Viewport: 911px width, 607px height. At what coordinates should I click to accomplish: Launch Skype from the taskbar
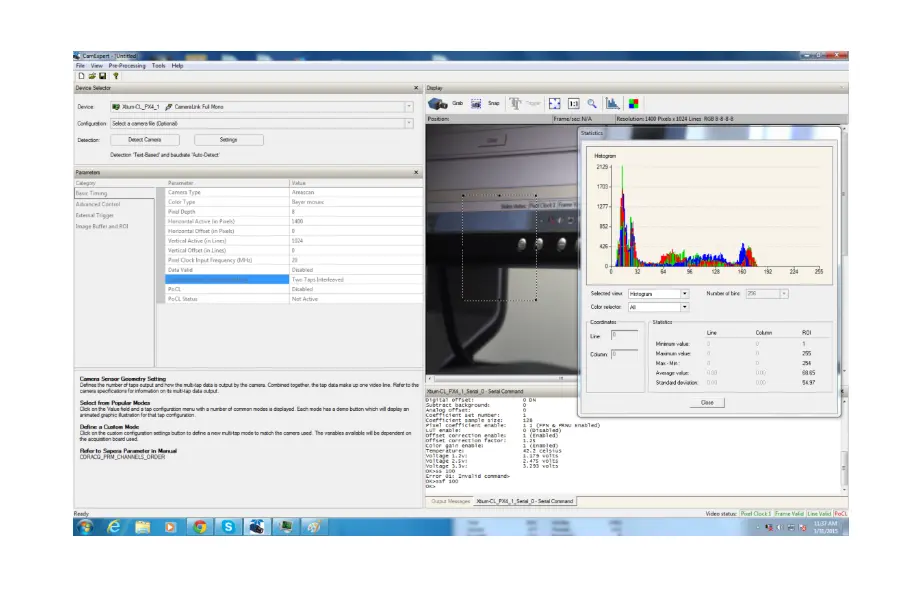pos(229,526)
